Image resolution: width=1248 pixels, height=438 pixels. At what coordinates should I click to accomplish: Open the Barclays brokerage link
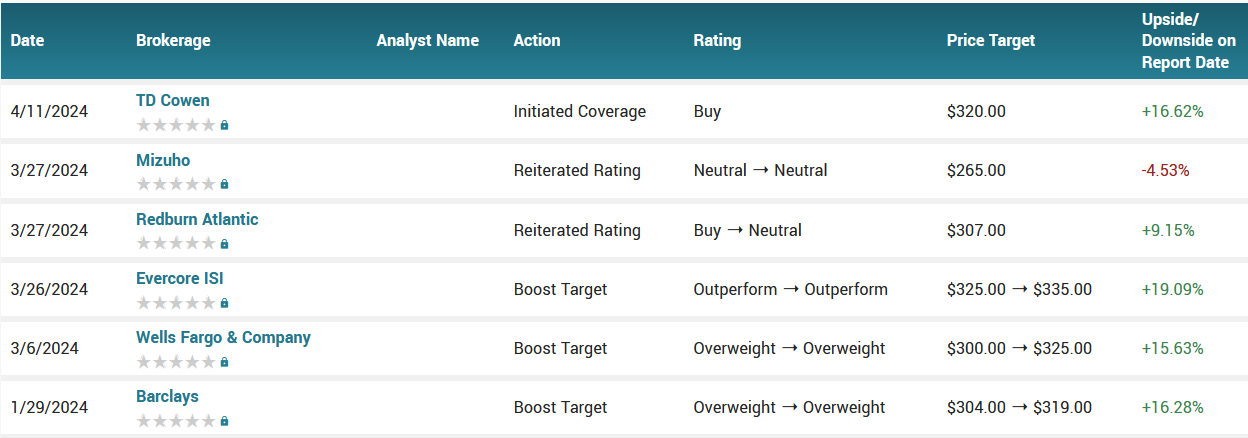tap(167, 396)
